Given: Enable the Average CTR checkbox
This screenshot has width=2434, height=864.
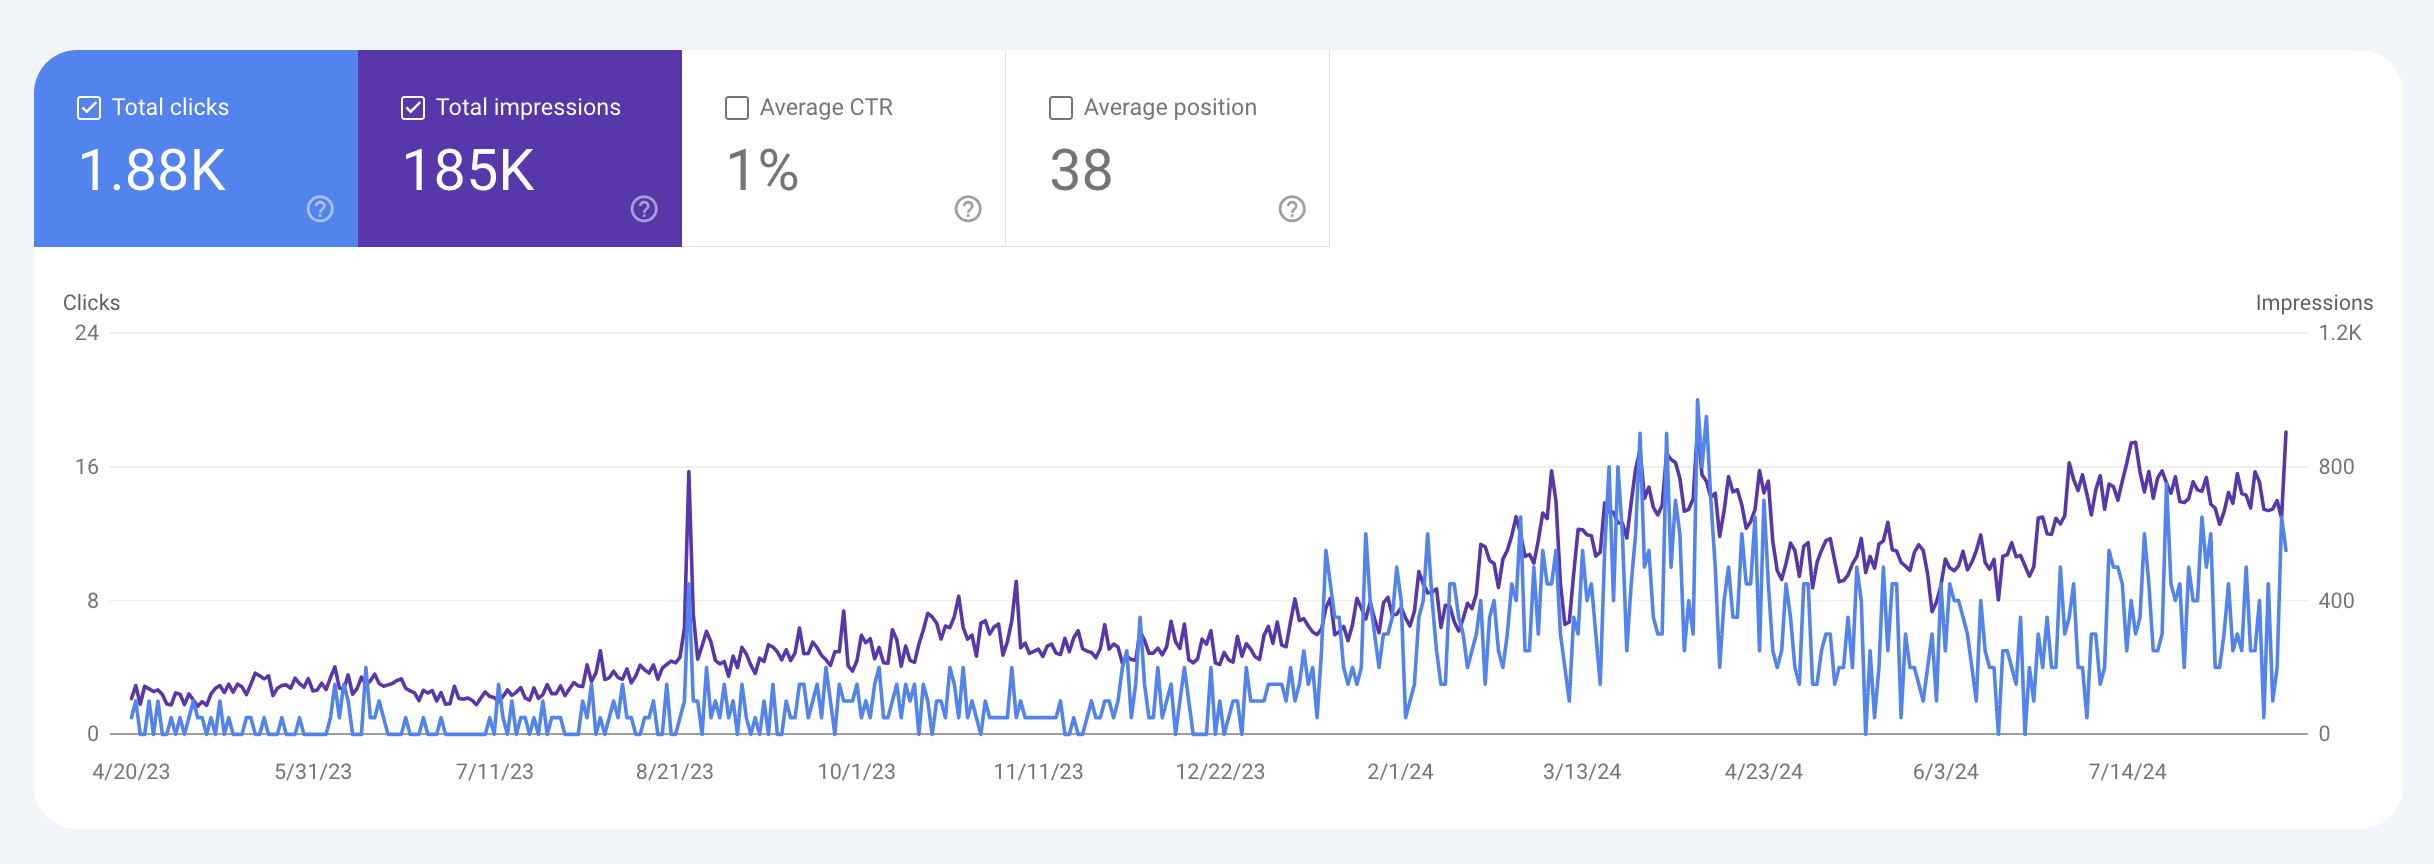Looking at the screenshot, I should point(737,108).
